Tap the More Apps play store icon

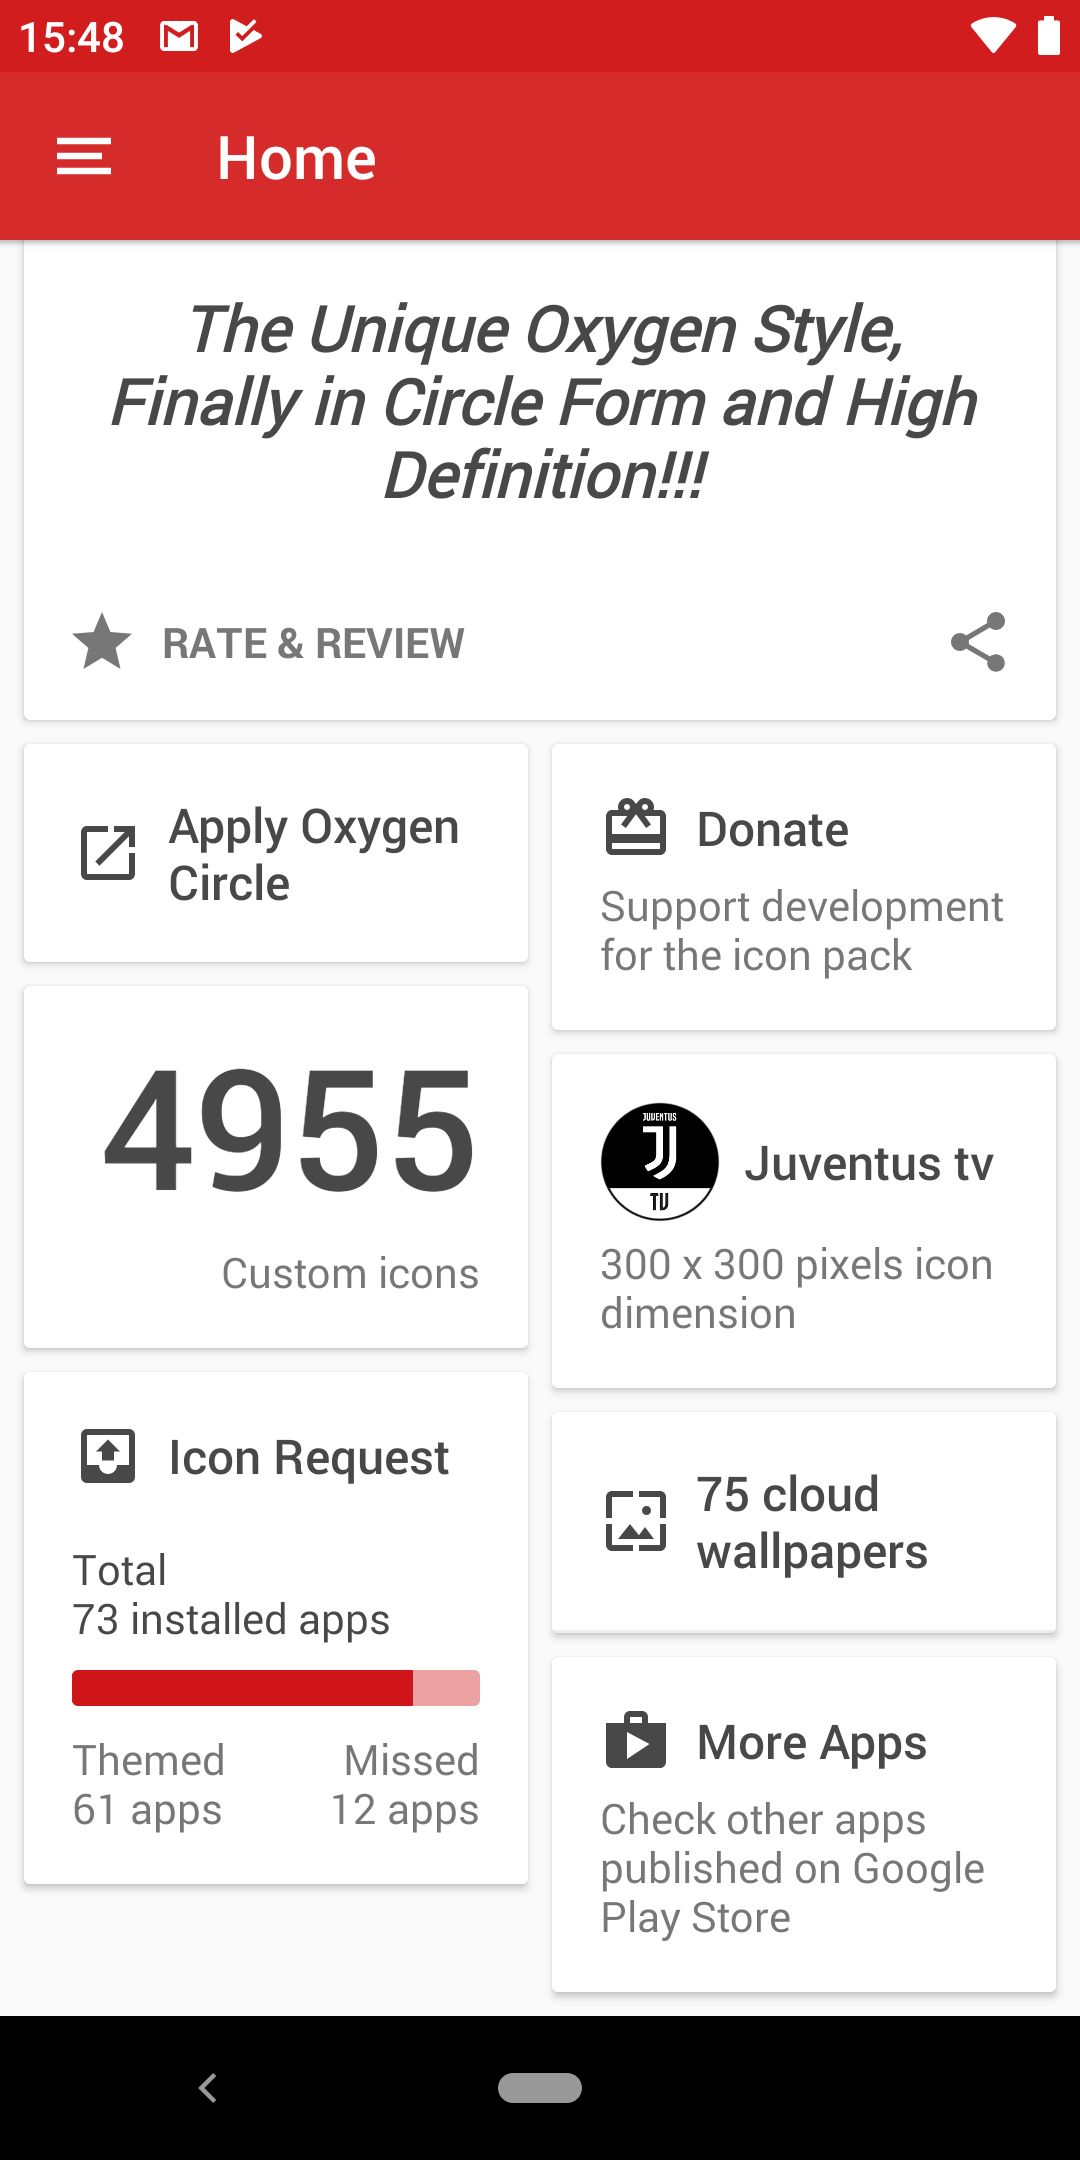[635, 1741]
